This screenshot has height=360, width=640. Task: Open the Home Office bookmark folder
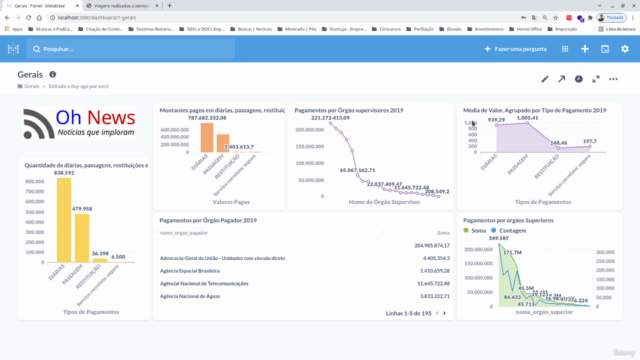click(x=526, y=29)
